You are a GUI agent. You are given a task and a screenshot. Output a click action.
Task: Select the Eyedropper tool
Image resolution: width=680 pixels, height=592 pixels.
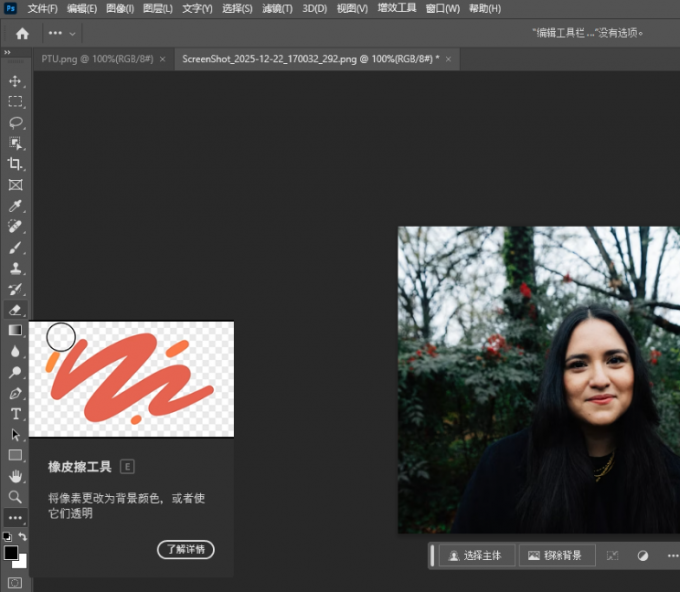coord(15,206)
